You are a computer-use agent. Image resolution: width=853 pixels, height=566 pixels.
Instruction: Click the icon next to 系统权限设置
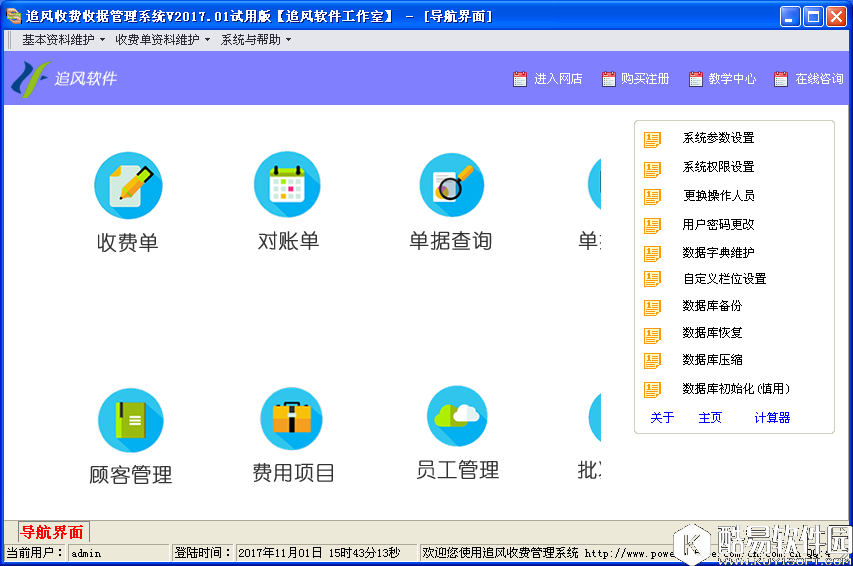coord(652,169)
